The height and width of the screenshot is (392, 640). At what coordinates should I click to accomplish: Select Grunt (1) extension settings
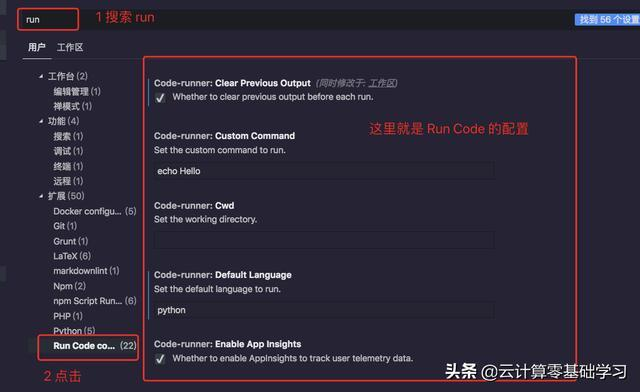pyautogui.click(x=71, y=241)
